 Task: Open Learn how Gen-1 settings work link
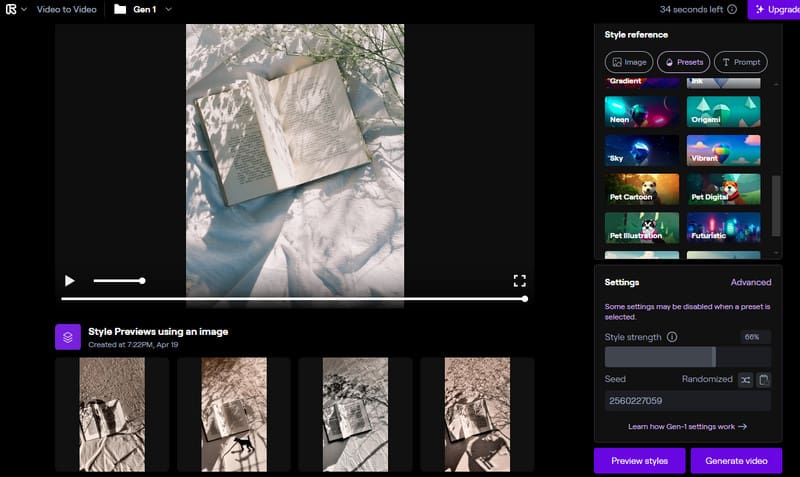click(x=687, y=426)
